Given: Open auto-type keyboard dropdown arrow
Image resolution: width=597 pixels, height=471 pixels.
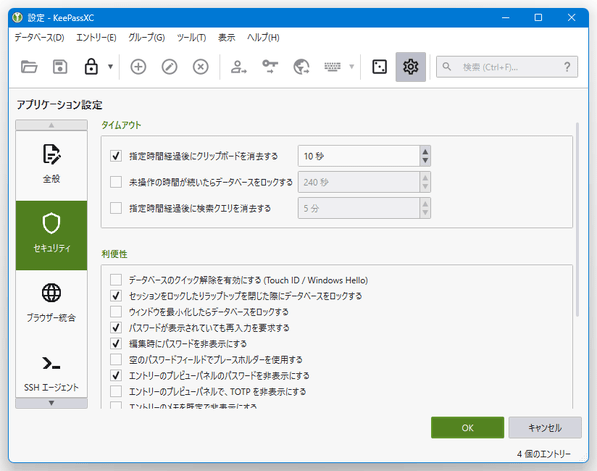Looking at the screenshot, I should point(351,67).
